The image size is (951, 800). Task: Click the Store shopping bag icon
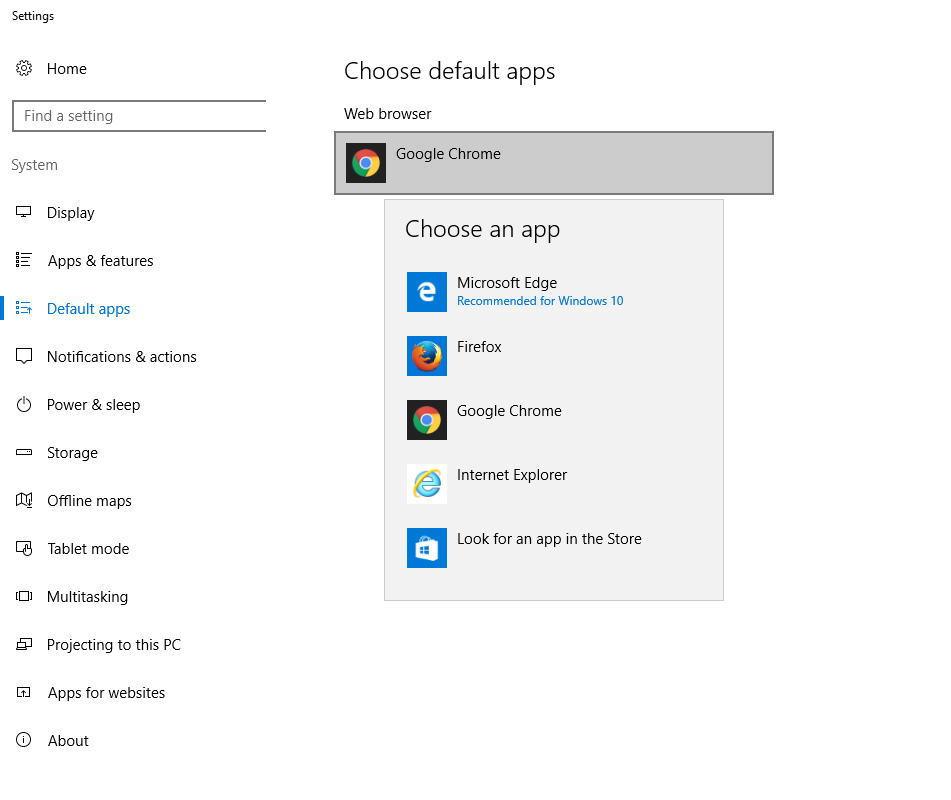427,548
